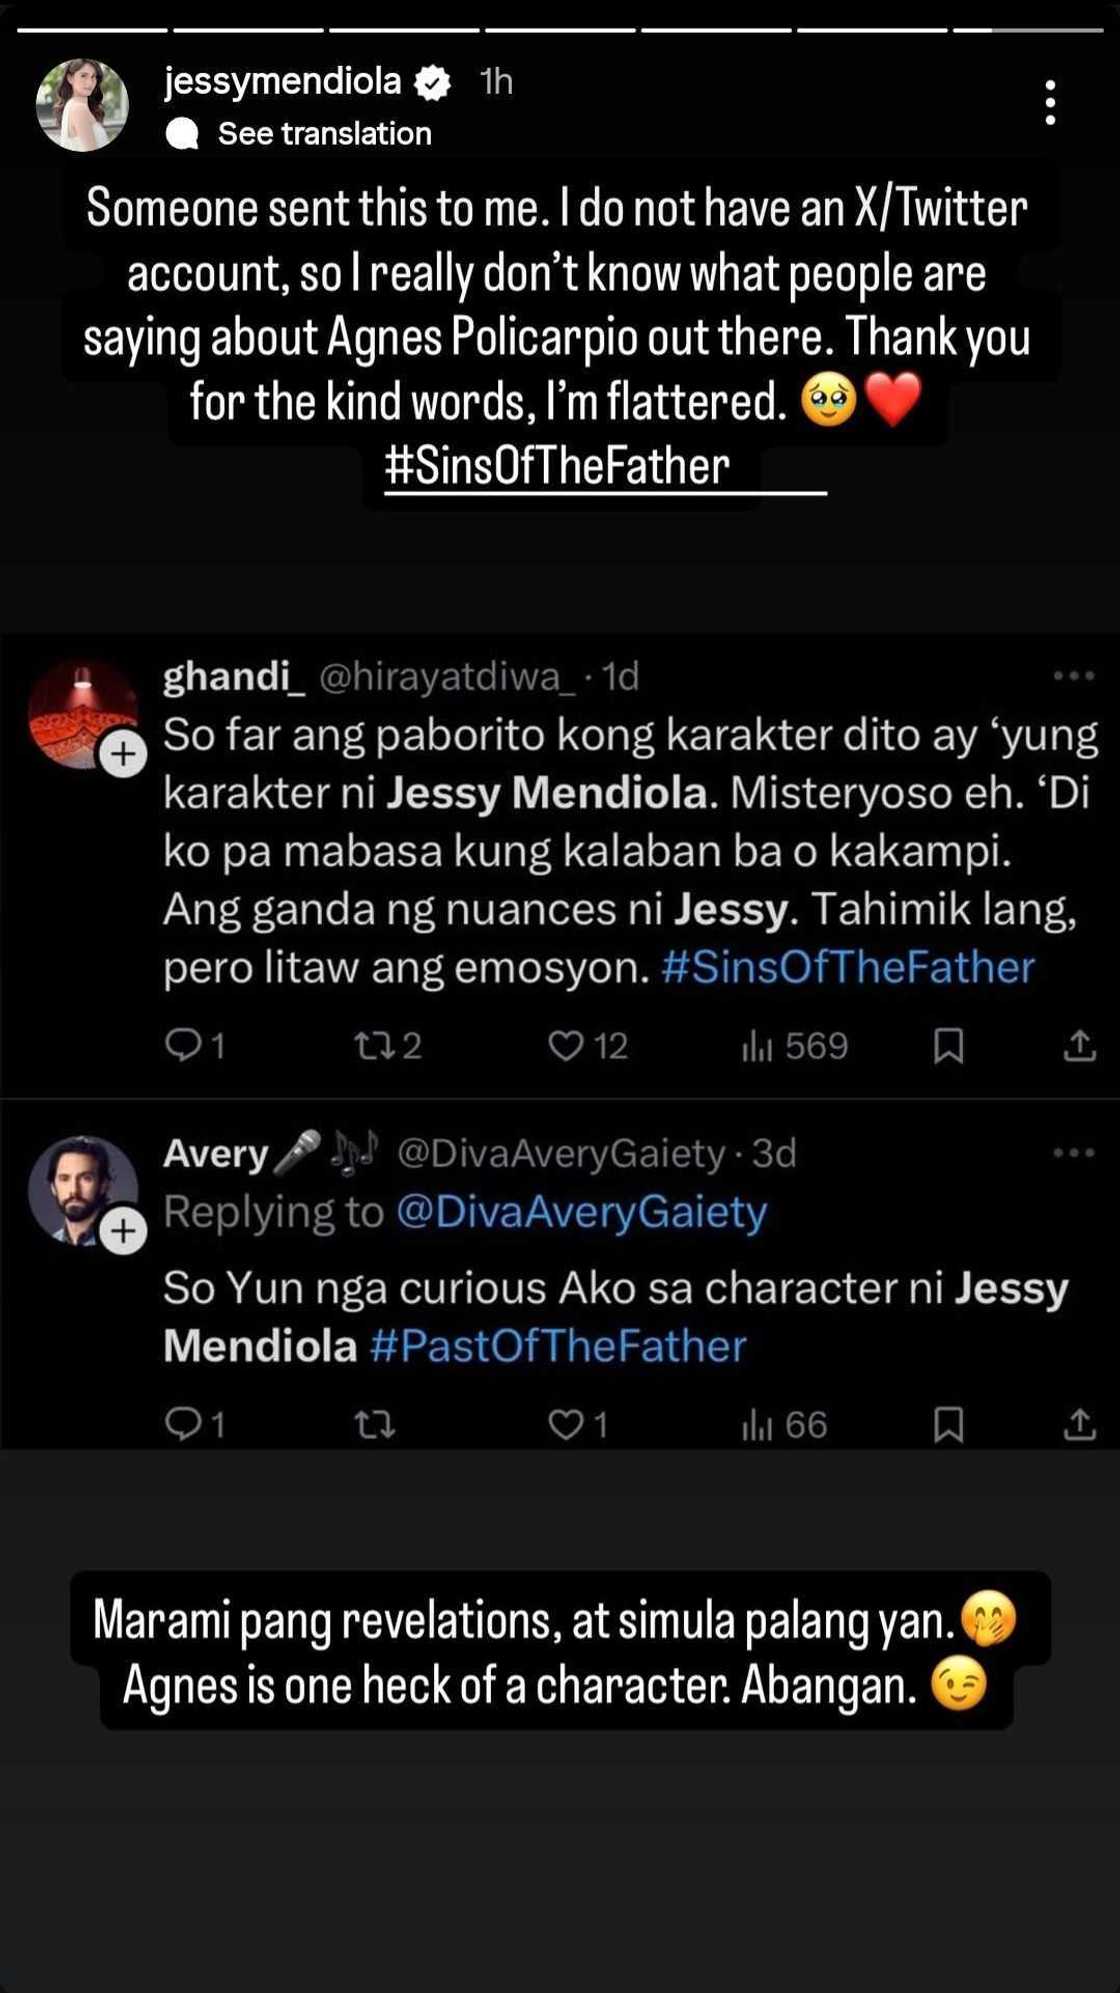Bookmark the ghandi_ tweet
1120x1993 pixels.
click(x=948, y=1046)
